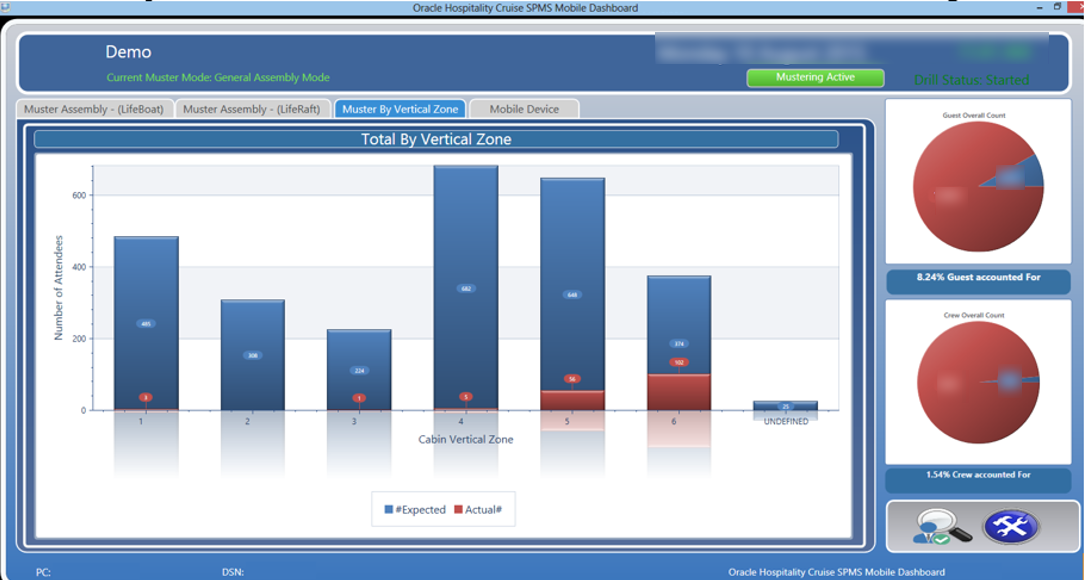Open the person search magnifier icon

point(941,527)
